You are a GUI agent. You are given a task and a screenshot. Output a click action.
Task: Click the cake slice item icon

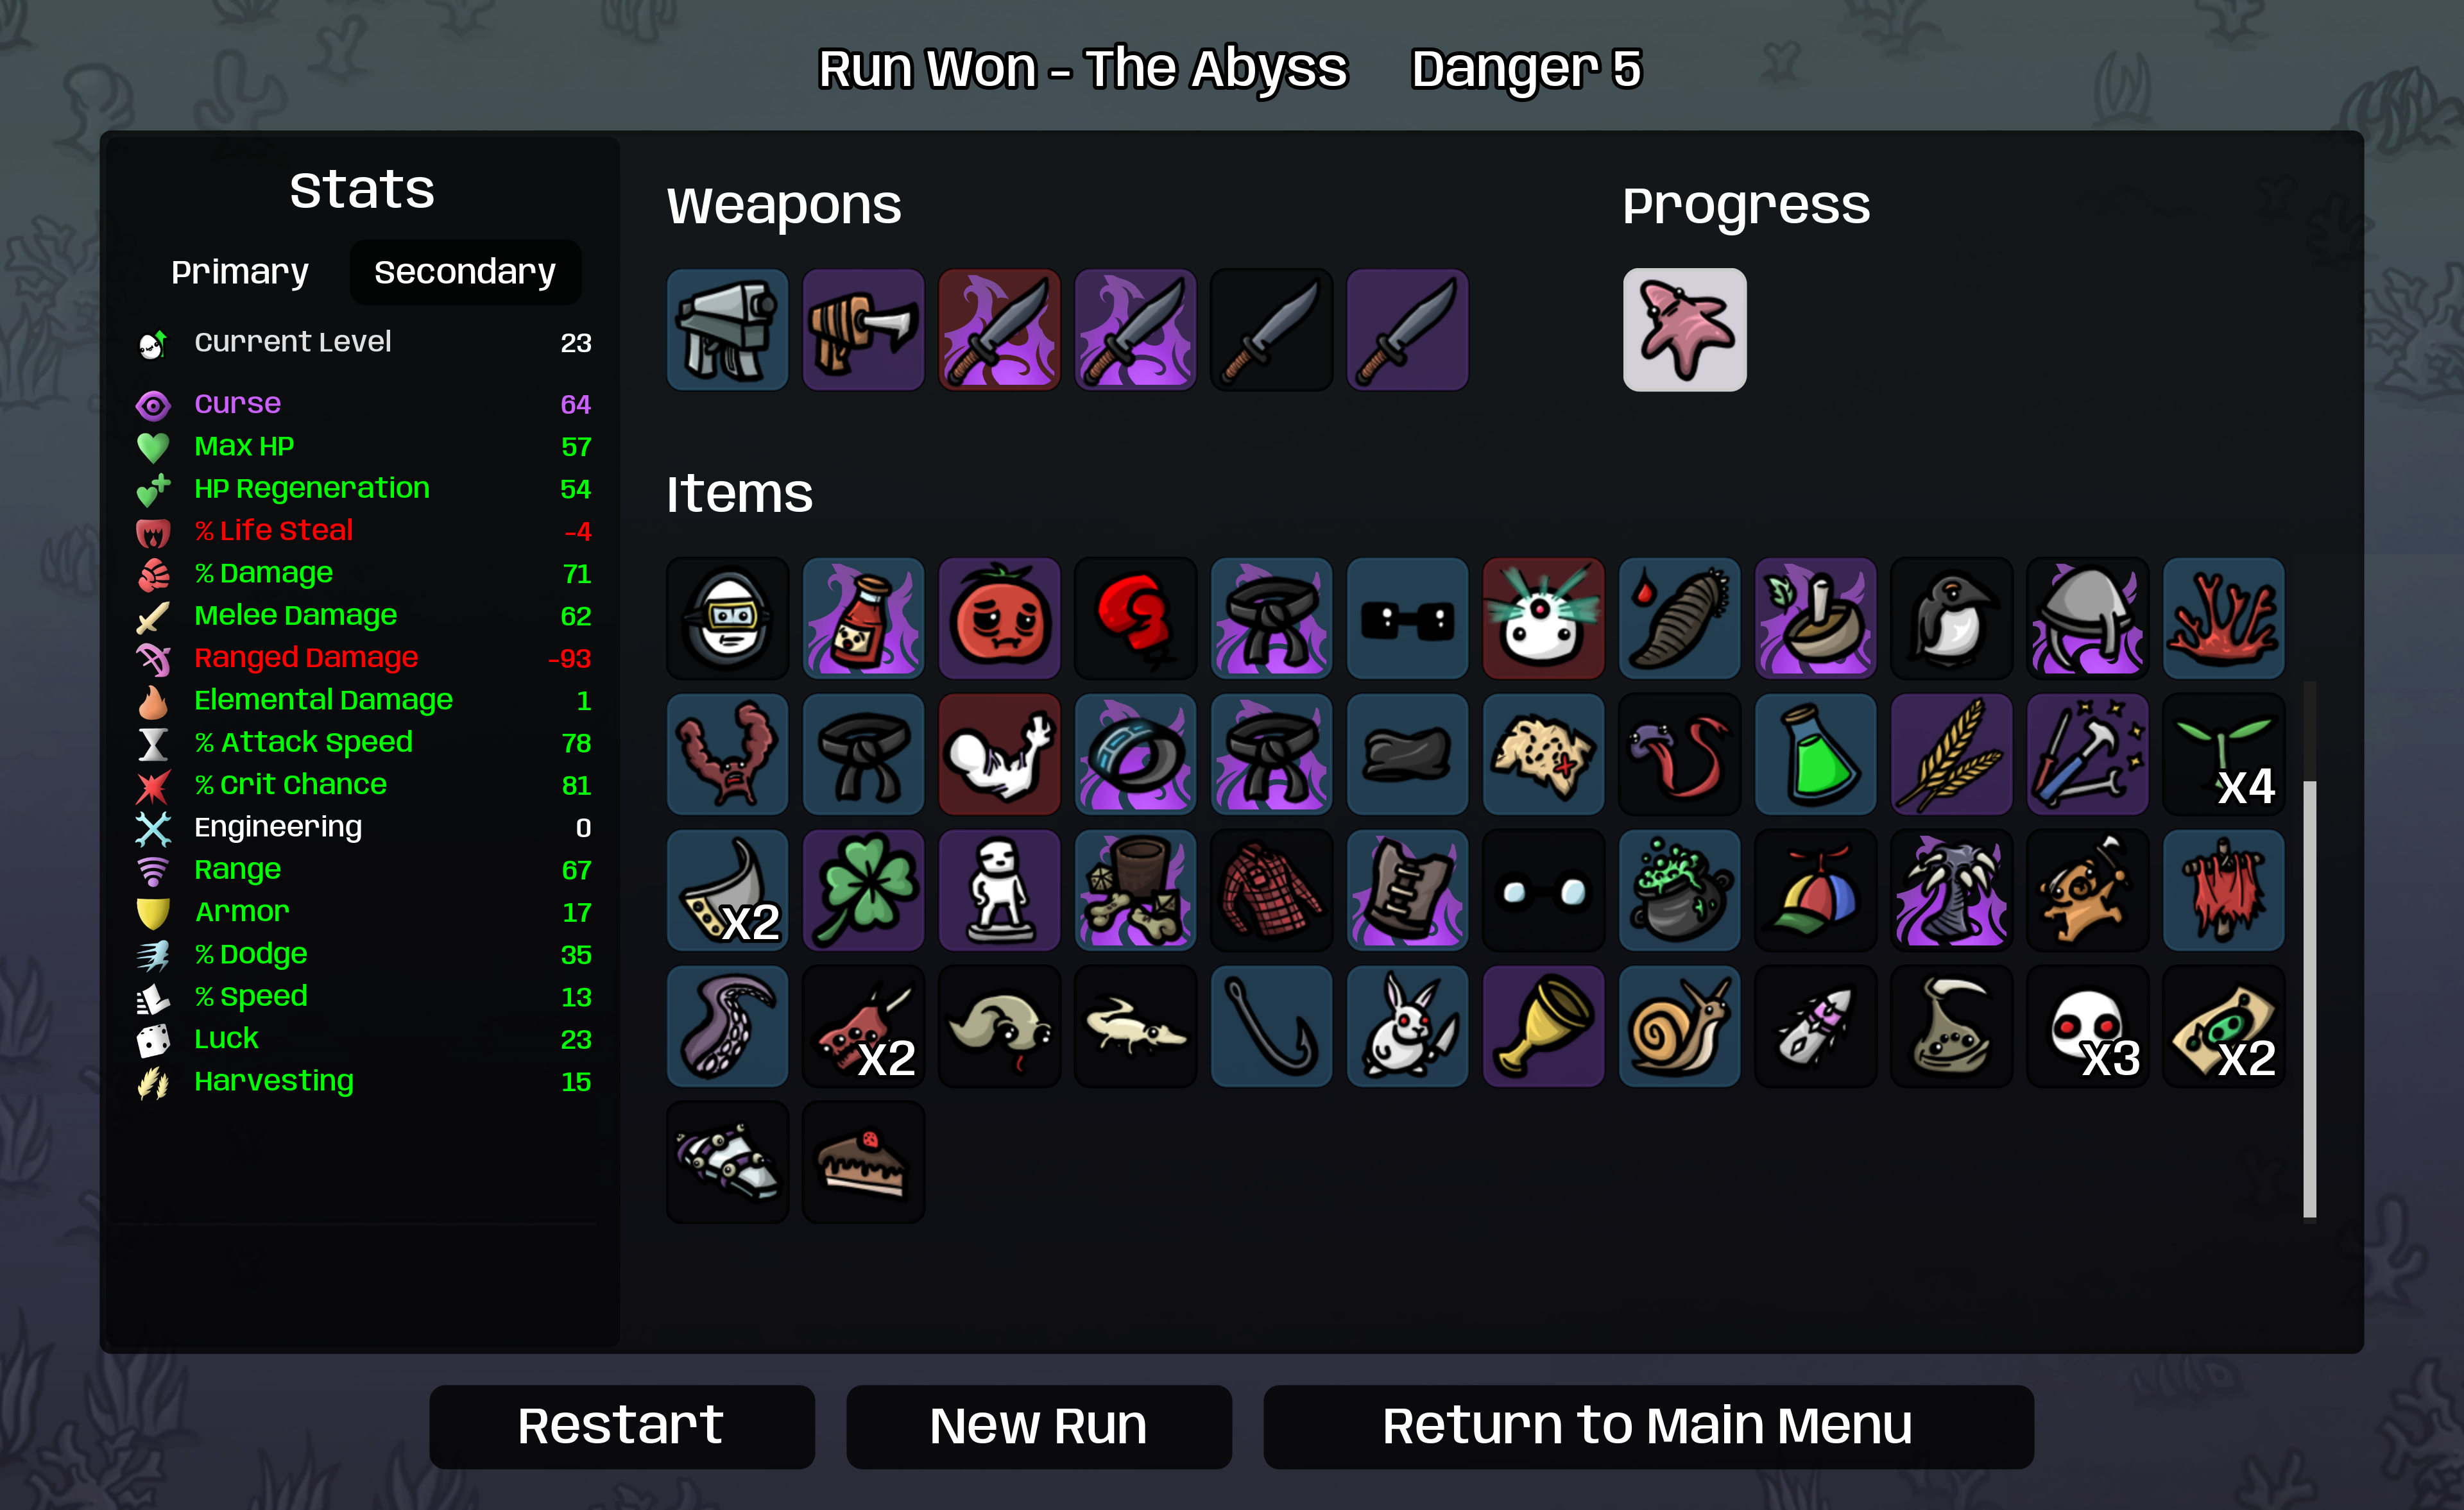pyautogui.click(x=863, y=1162)
